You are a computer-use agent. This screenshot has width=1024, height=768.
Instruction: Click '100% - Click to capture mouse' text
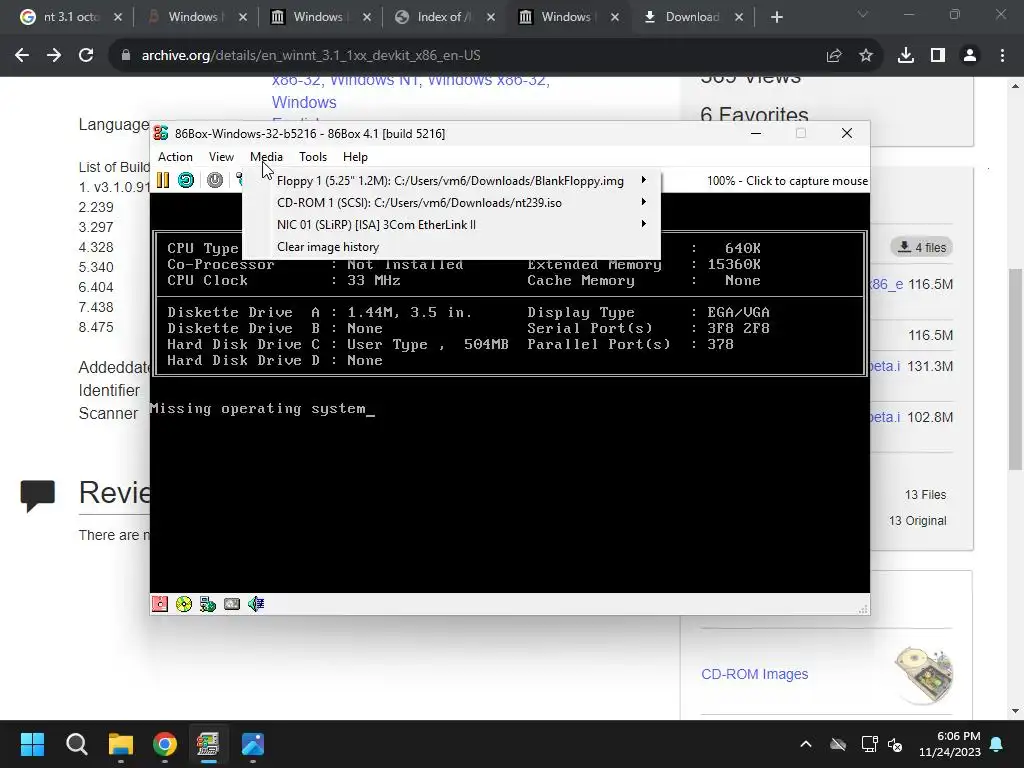click(x=787, y=181)
